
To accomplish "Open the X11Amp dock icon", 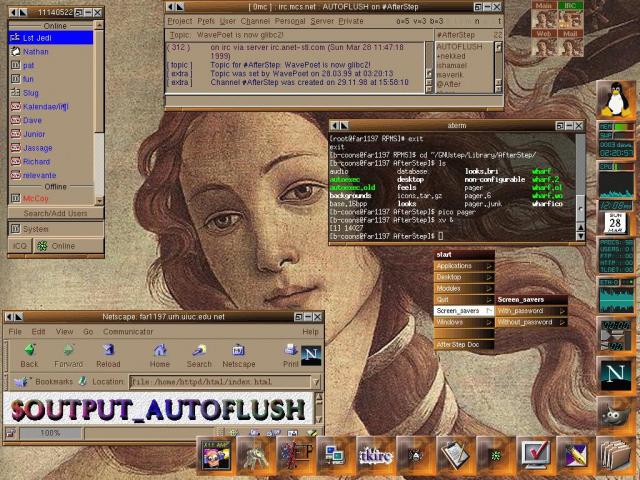I will (216, 455).
